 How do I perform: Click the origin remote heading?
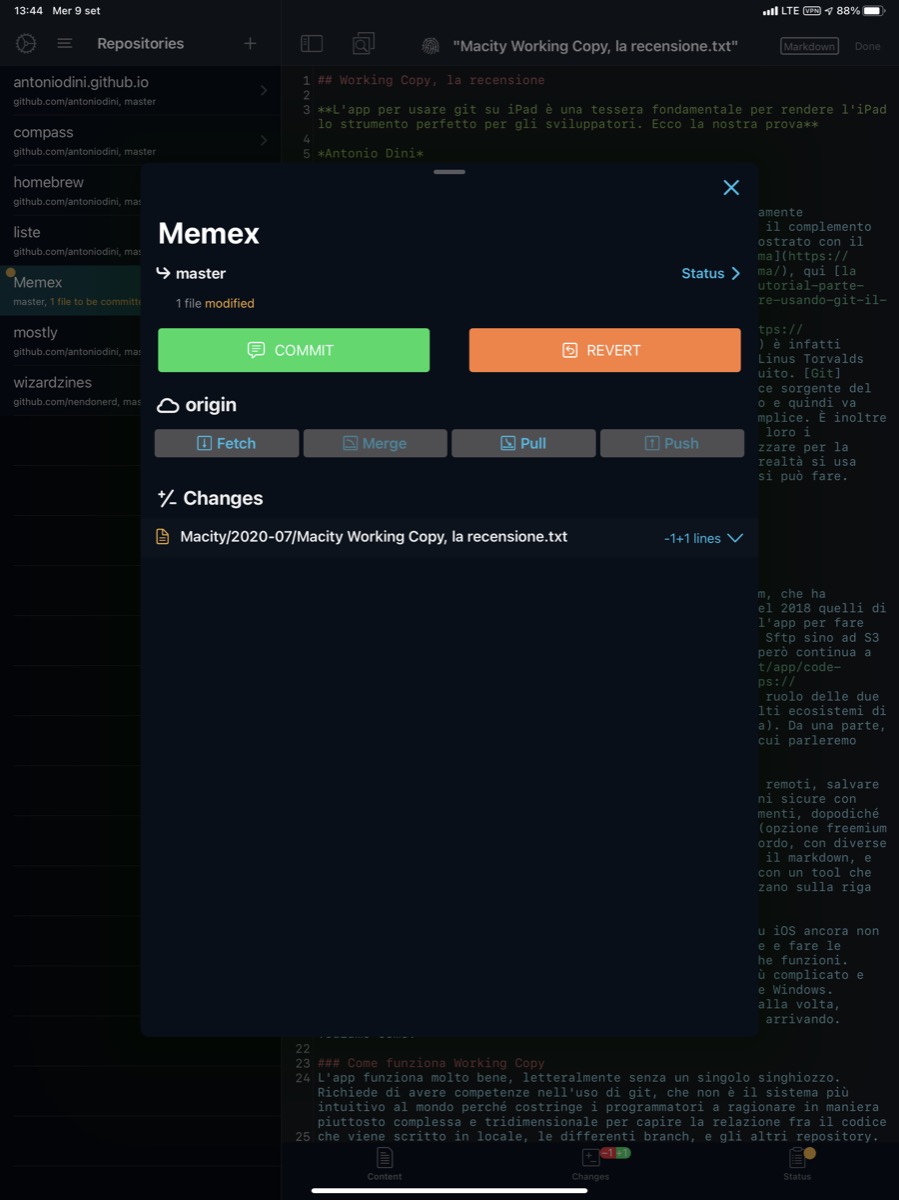[197, 405]
